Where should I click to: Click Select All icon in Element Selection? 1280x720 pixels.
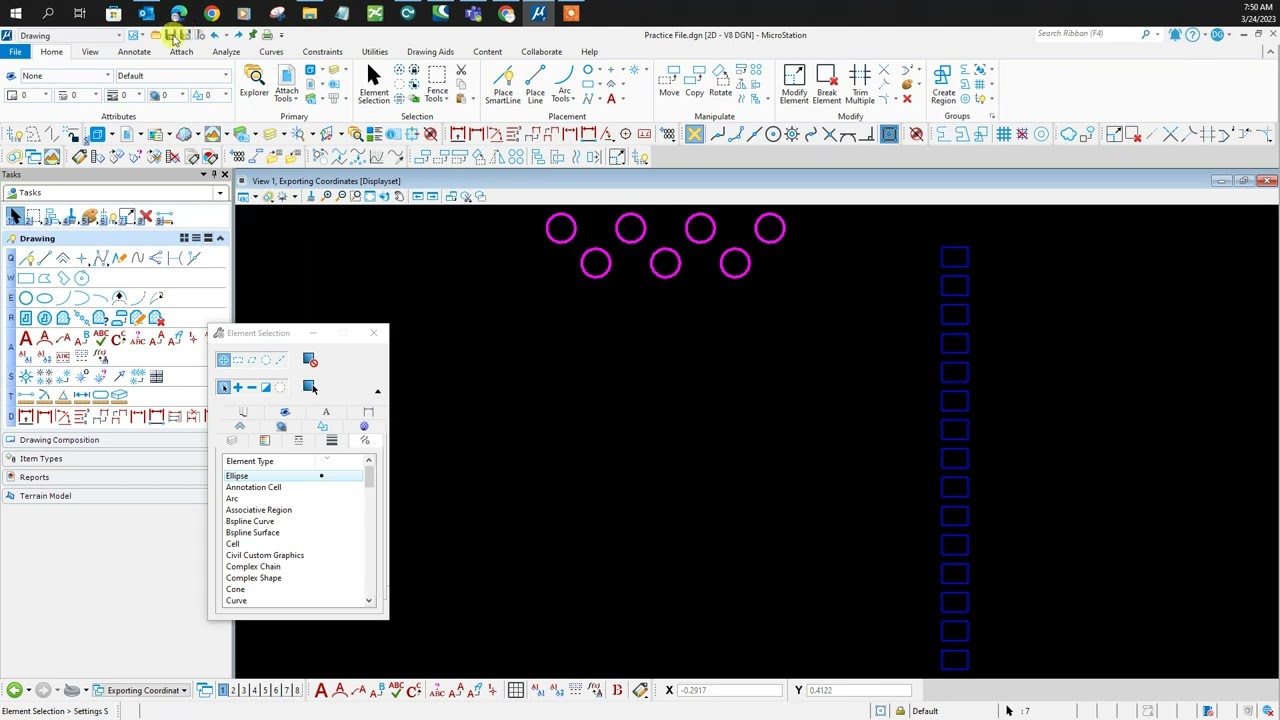pyautogui.click(x=309, y=387)
